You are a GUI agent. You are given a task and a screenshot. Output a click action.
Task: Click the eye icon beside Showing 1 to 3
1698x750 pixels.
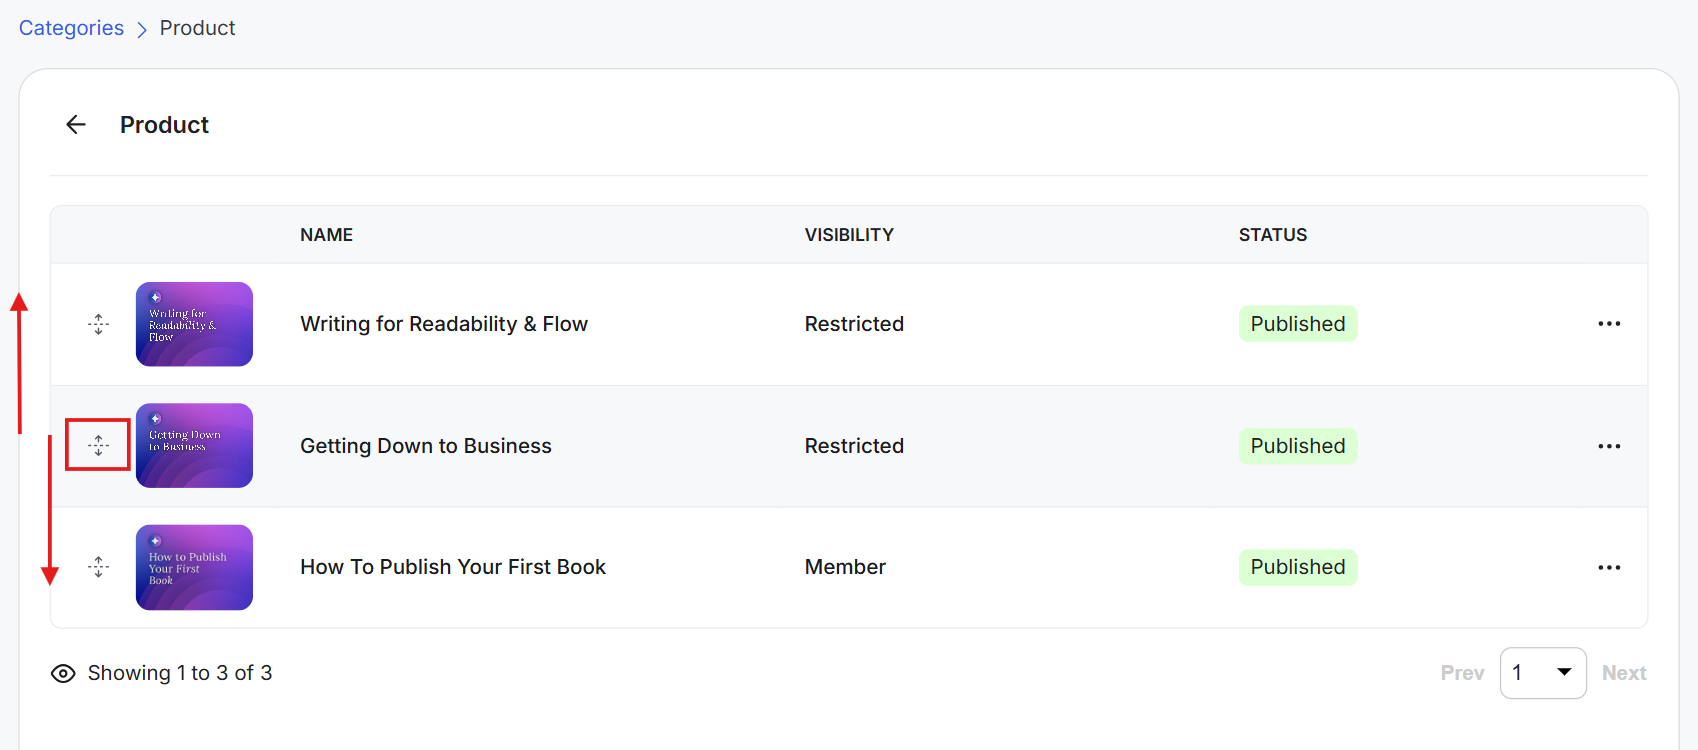tap(63, 673)
